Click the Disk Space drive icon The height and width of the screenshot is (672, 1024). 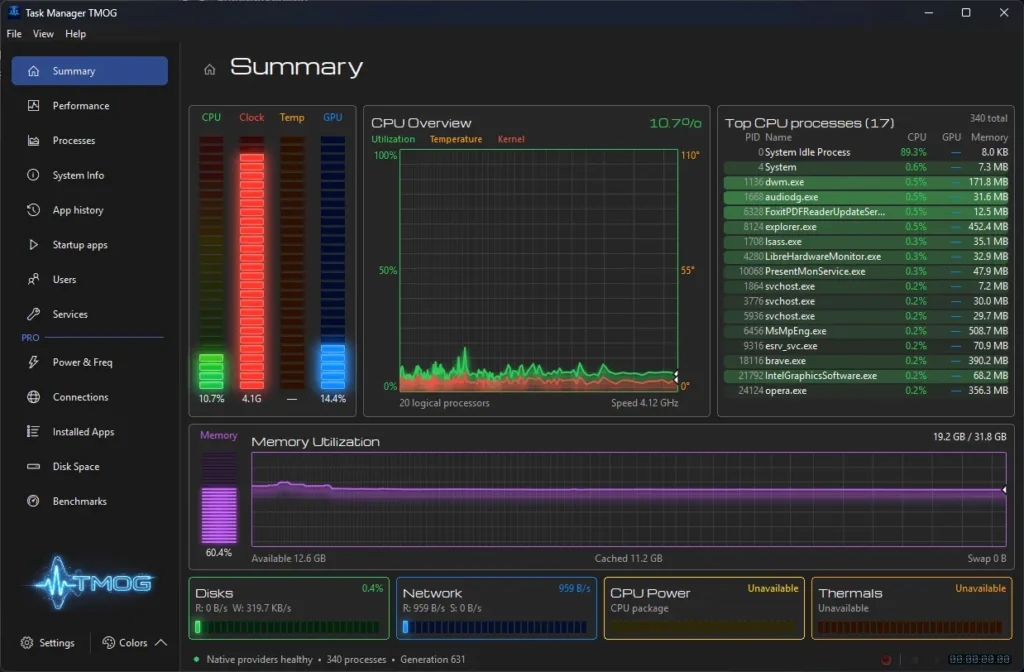pos(33,466)
